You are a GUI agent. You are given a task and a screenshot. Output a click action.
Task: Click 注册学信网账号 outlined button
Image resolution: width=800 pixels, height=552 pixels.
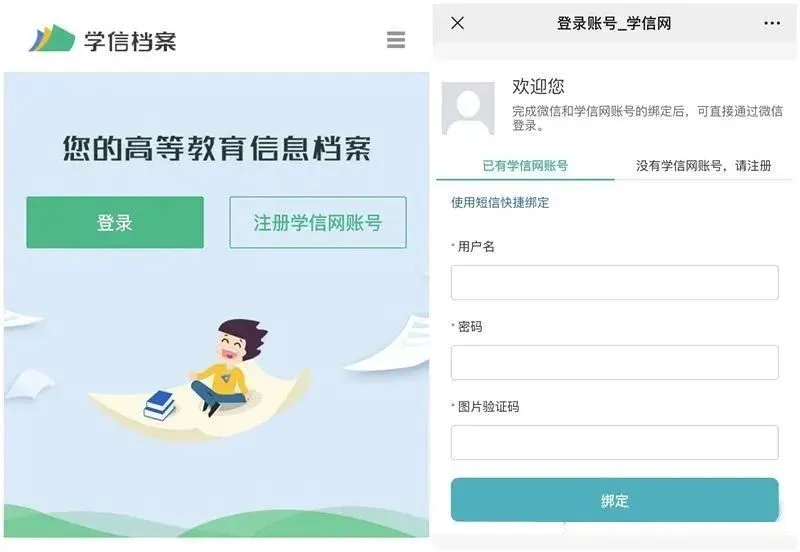click(x=318, y=222)
